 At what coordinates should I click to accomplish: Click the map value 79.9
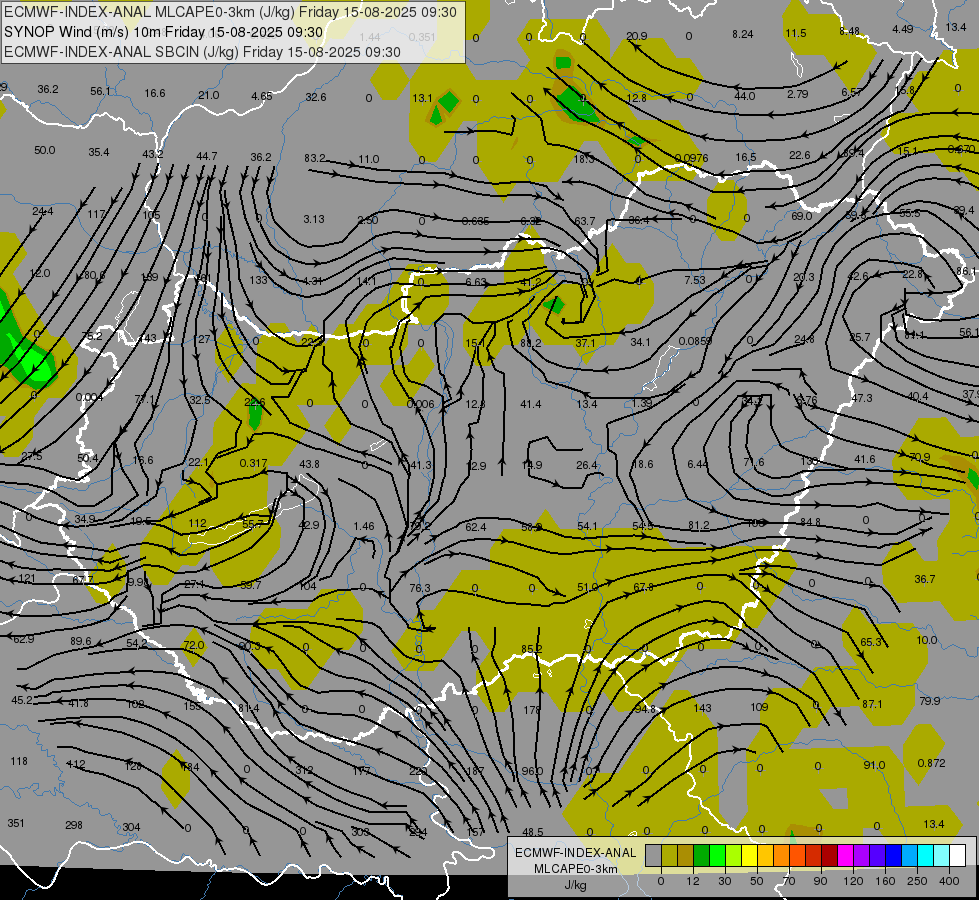[930, 701]
